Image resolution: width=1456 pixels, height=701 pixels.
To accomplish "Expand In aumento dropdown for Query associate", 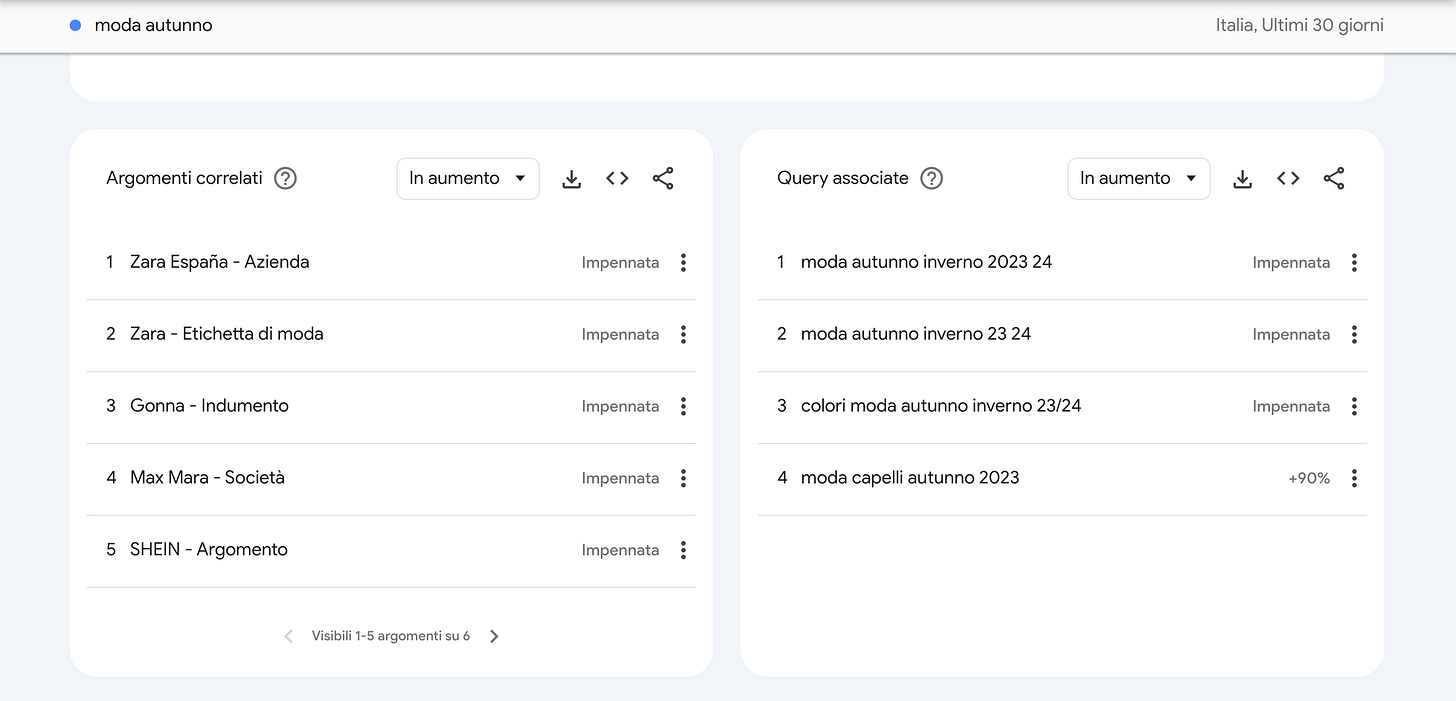I will point(1138,179).
